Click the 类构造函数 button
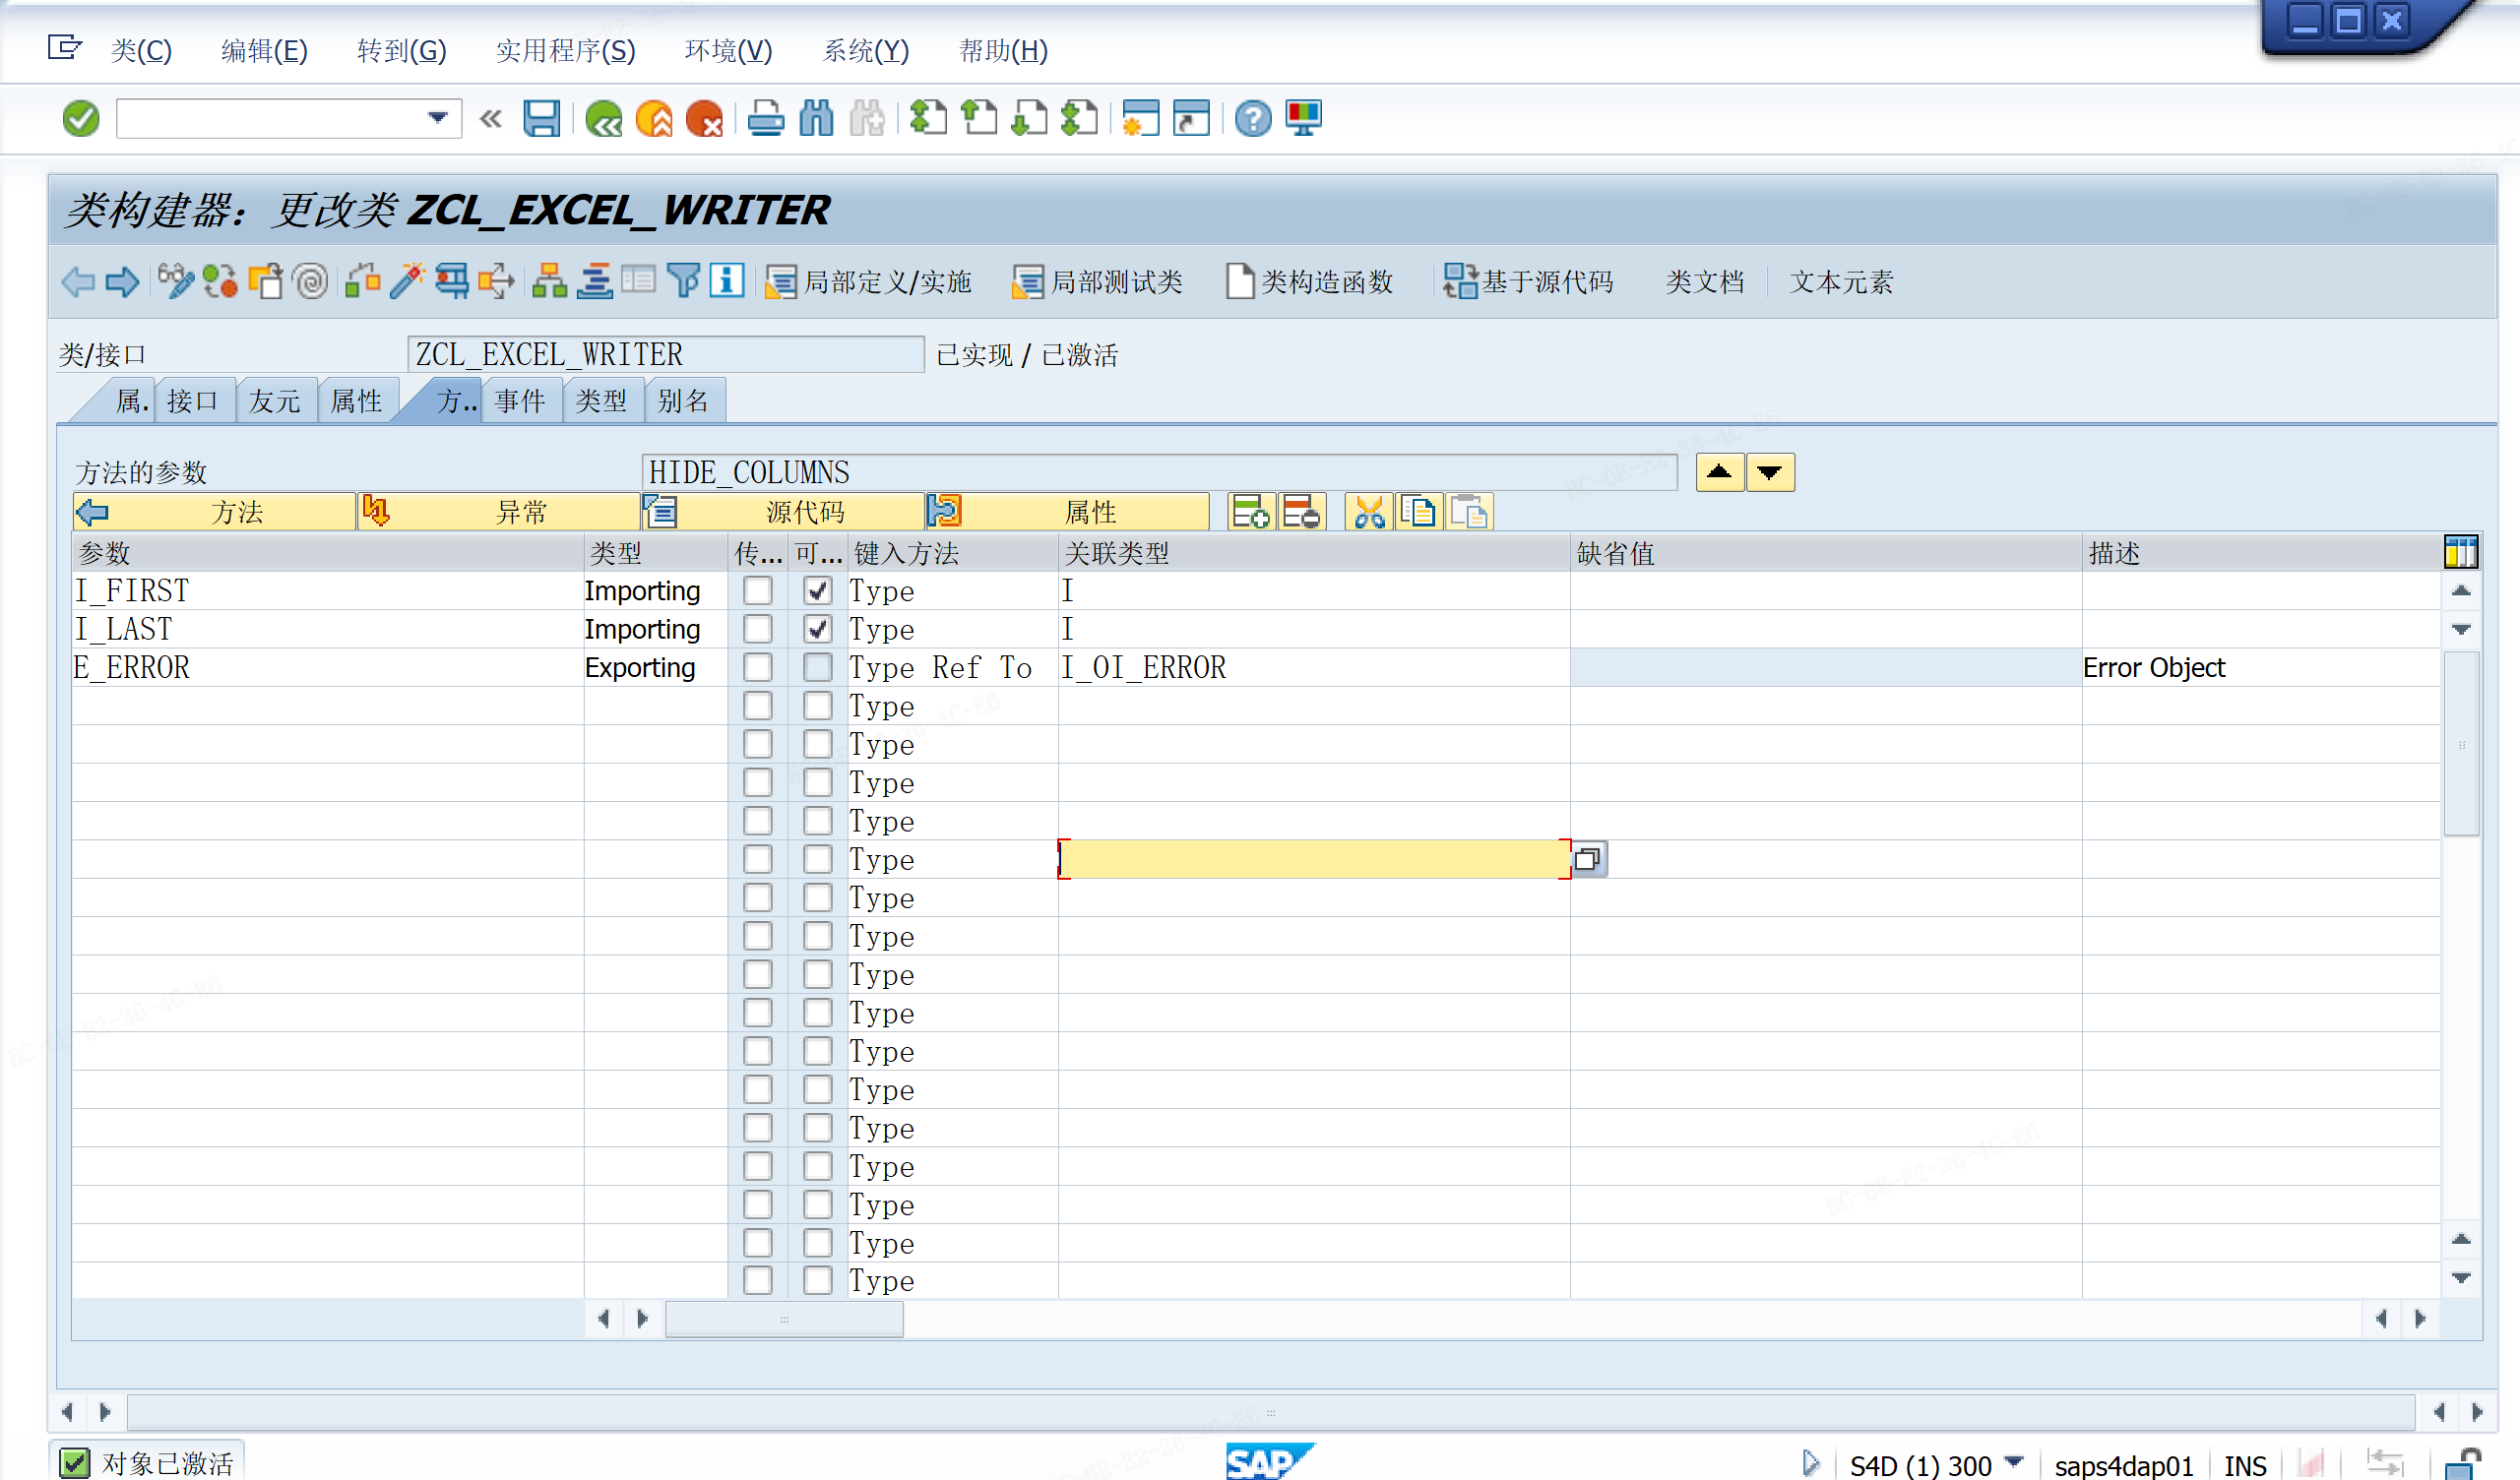This screenshot has height=1480, width=2520. [1310, 282]
